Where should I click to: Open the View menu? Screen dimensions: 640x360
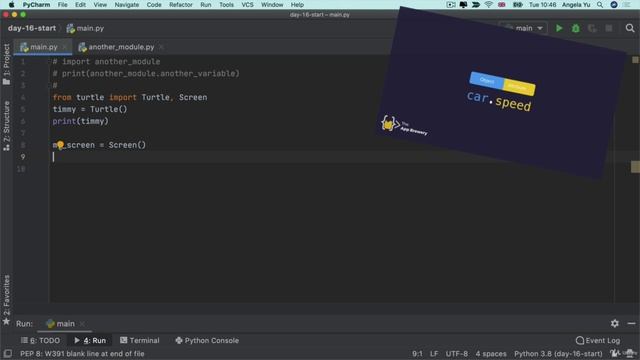(x=100, y=5)
